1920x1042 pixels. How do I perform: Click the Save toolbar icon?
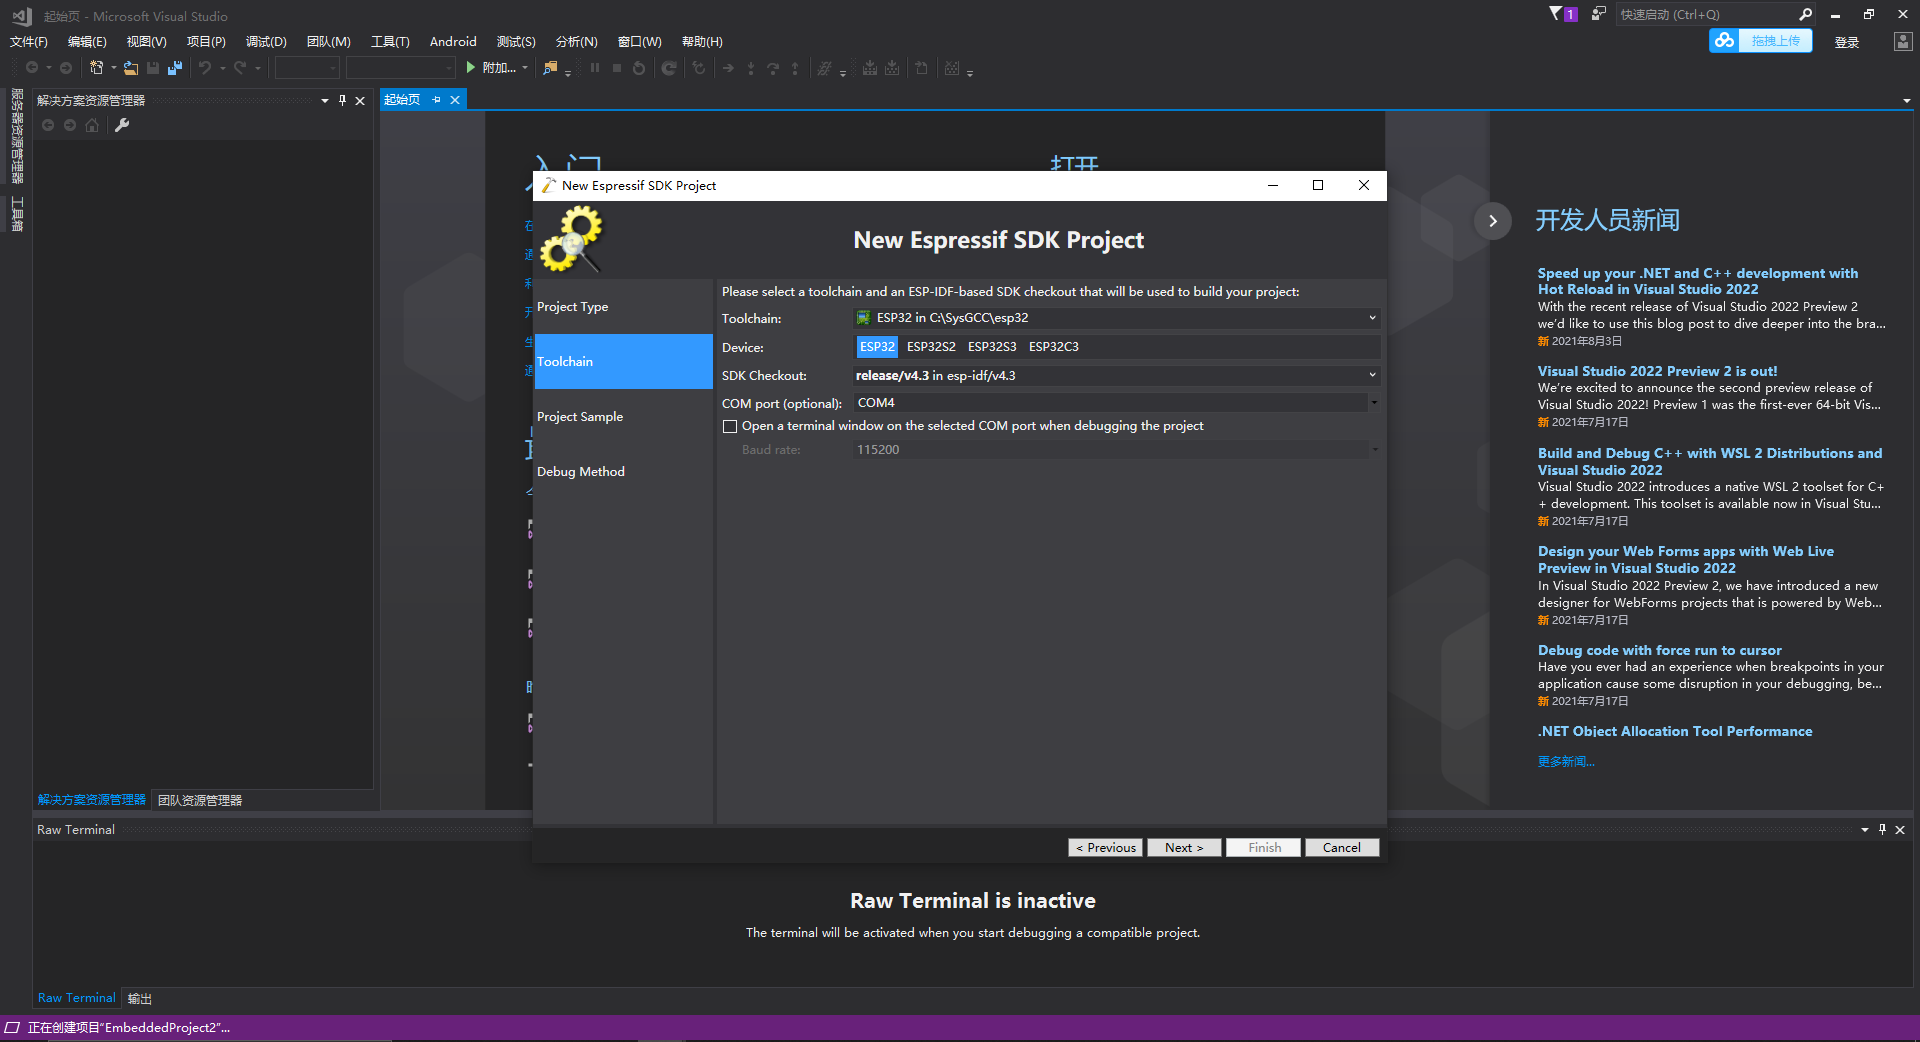coord(153,68)
